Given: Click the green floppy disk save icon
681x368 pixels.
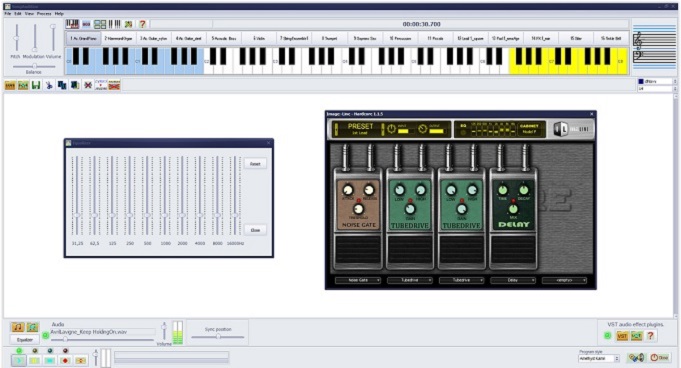Looking at the screenshot, I should pyautogui.click(x=36, y=85).
